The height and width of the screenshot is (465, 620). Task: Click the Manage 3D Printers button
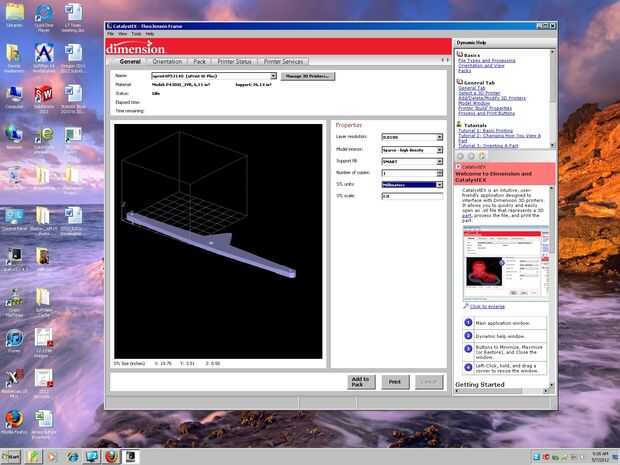tap(308, 76)
